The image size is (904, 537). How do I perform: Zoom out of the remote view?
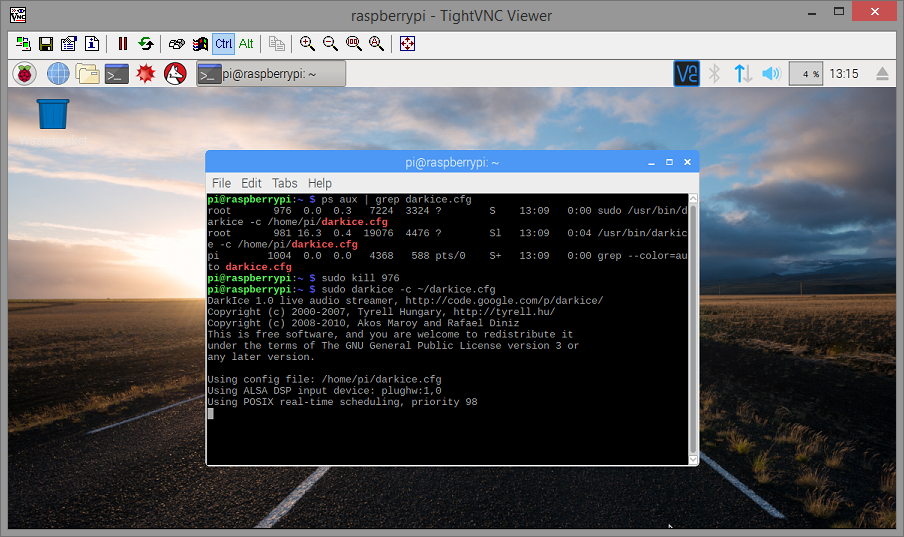(x=330, y=44)
